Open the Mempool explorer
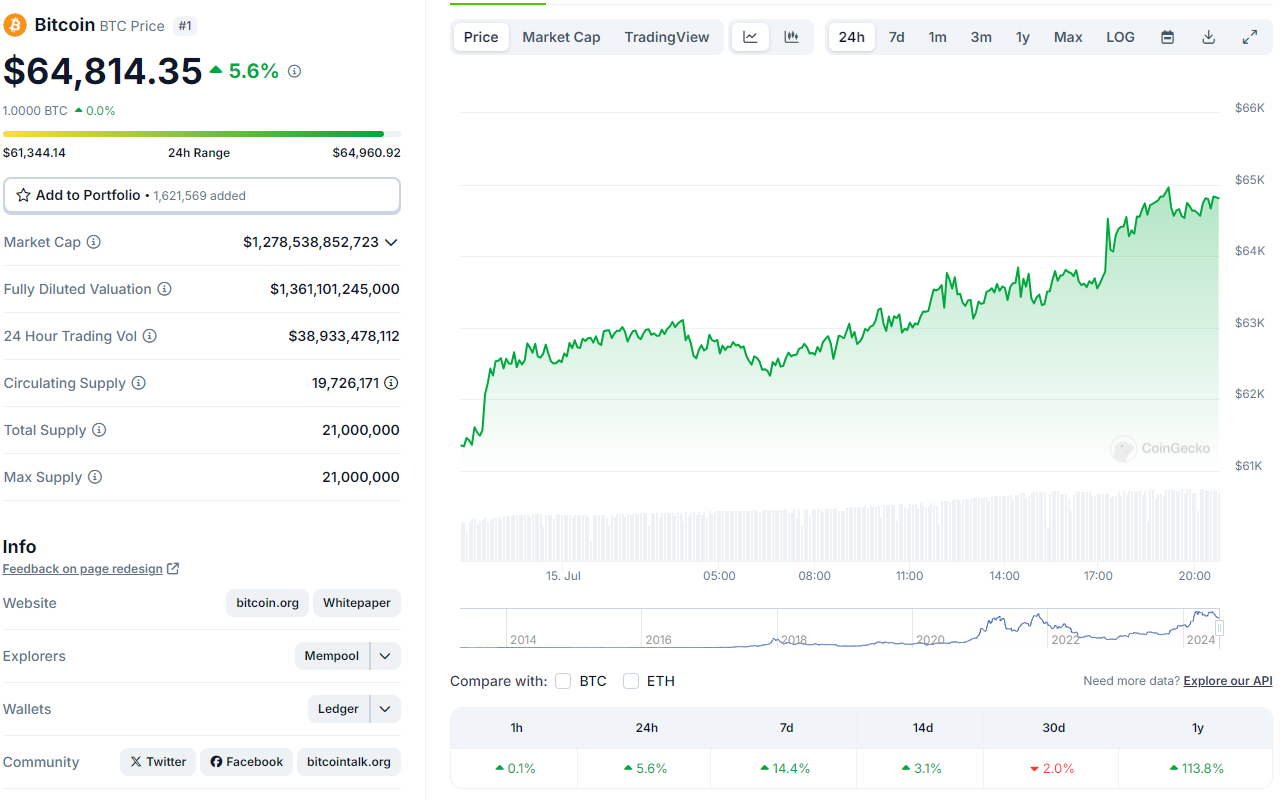This screenshot has height=800, width=1282. pos(332,656)
